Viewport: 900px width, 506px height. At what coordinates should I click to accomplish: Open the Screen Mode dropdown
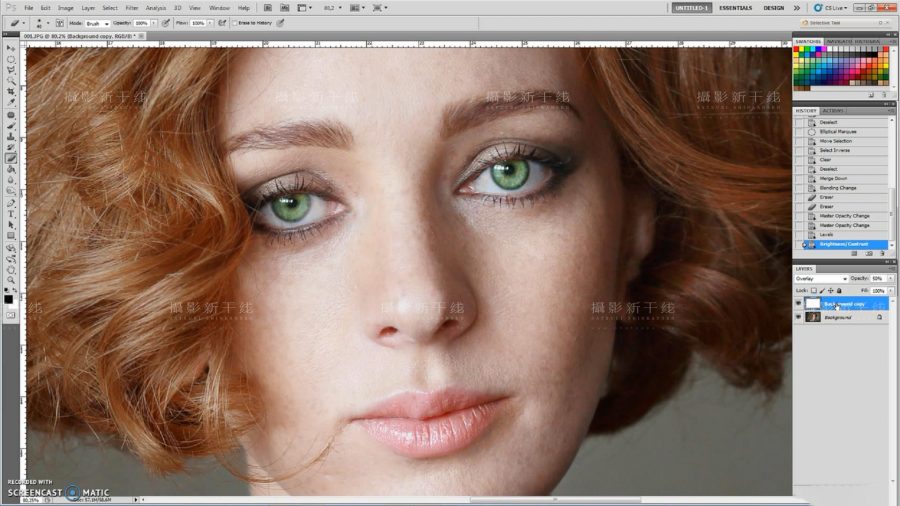point(380,8)
